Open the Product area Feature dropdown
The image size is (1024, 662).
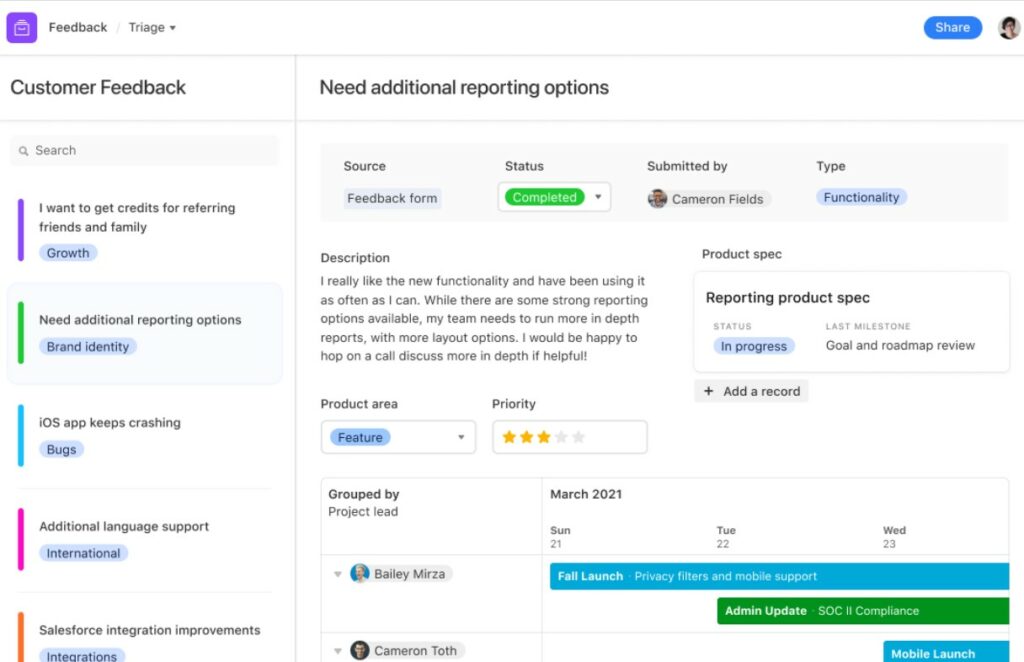point(398,437)
